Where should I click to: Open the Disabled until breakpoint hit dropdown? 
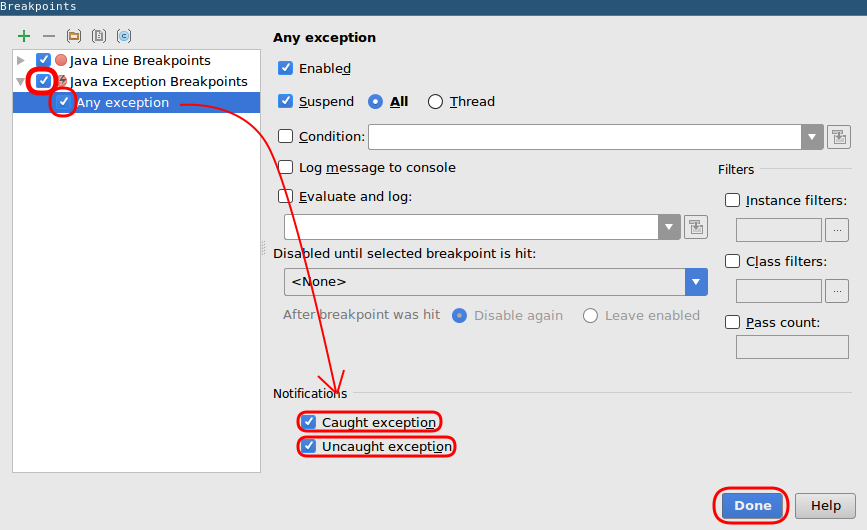click(696, 282)
